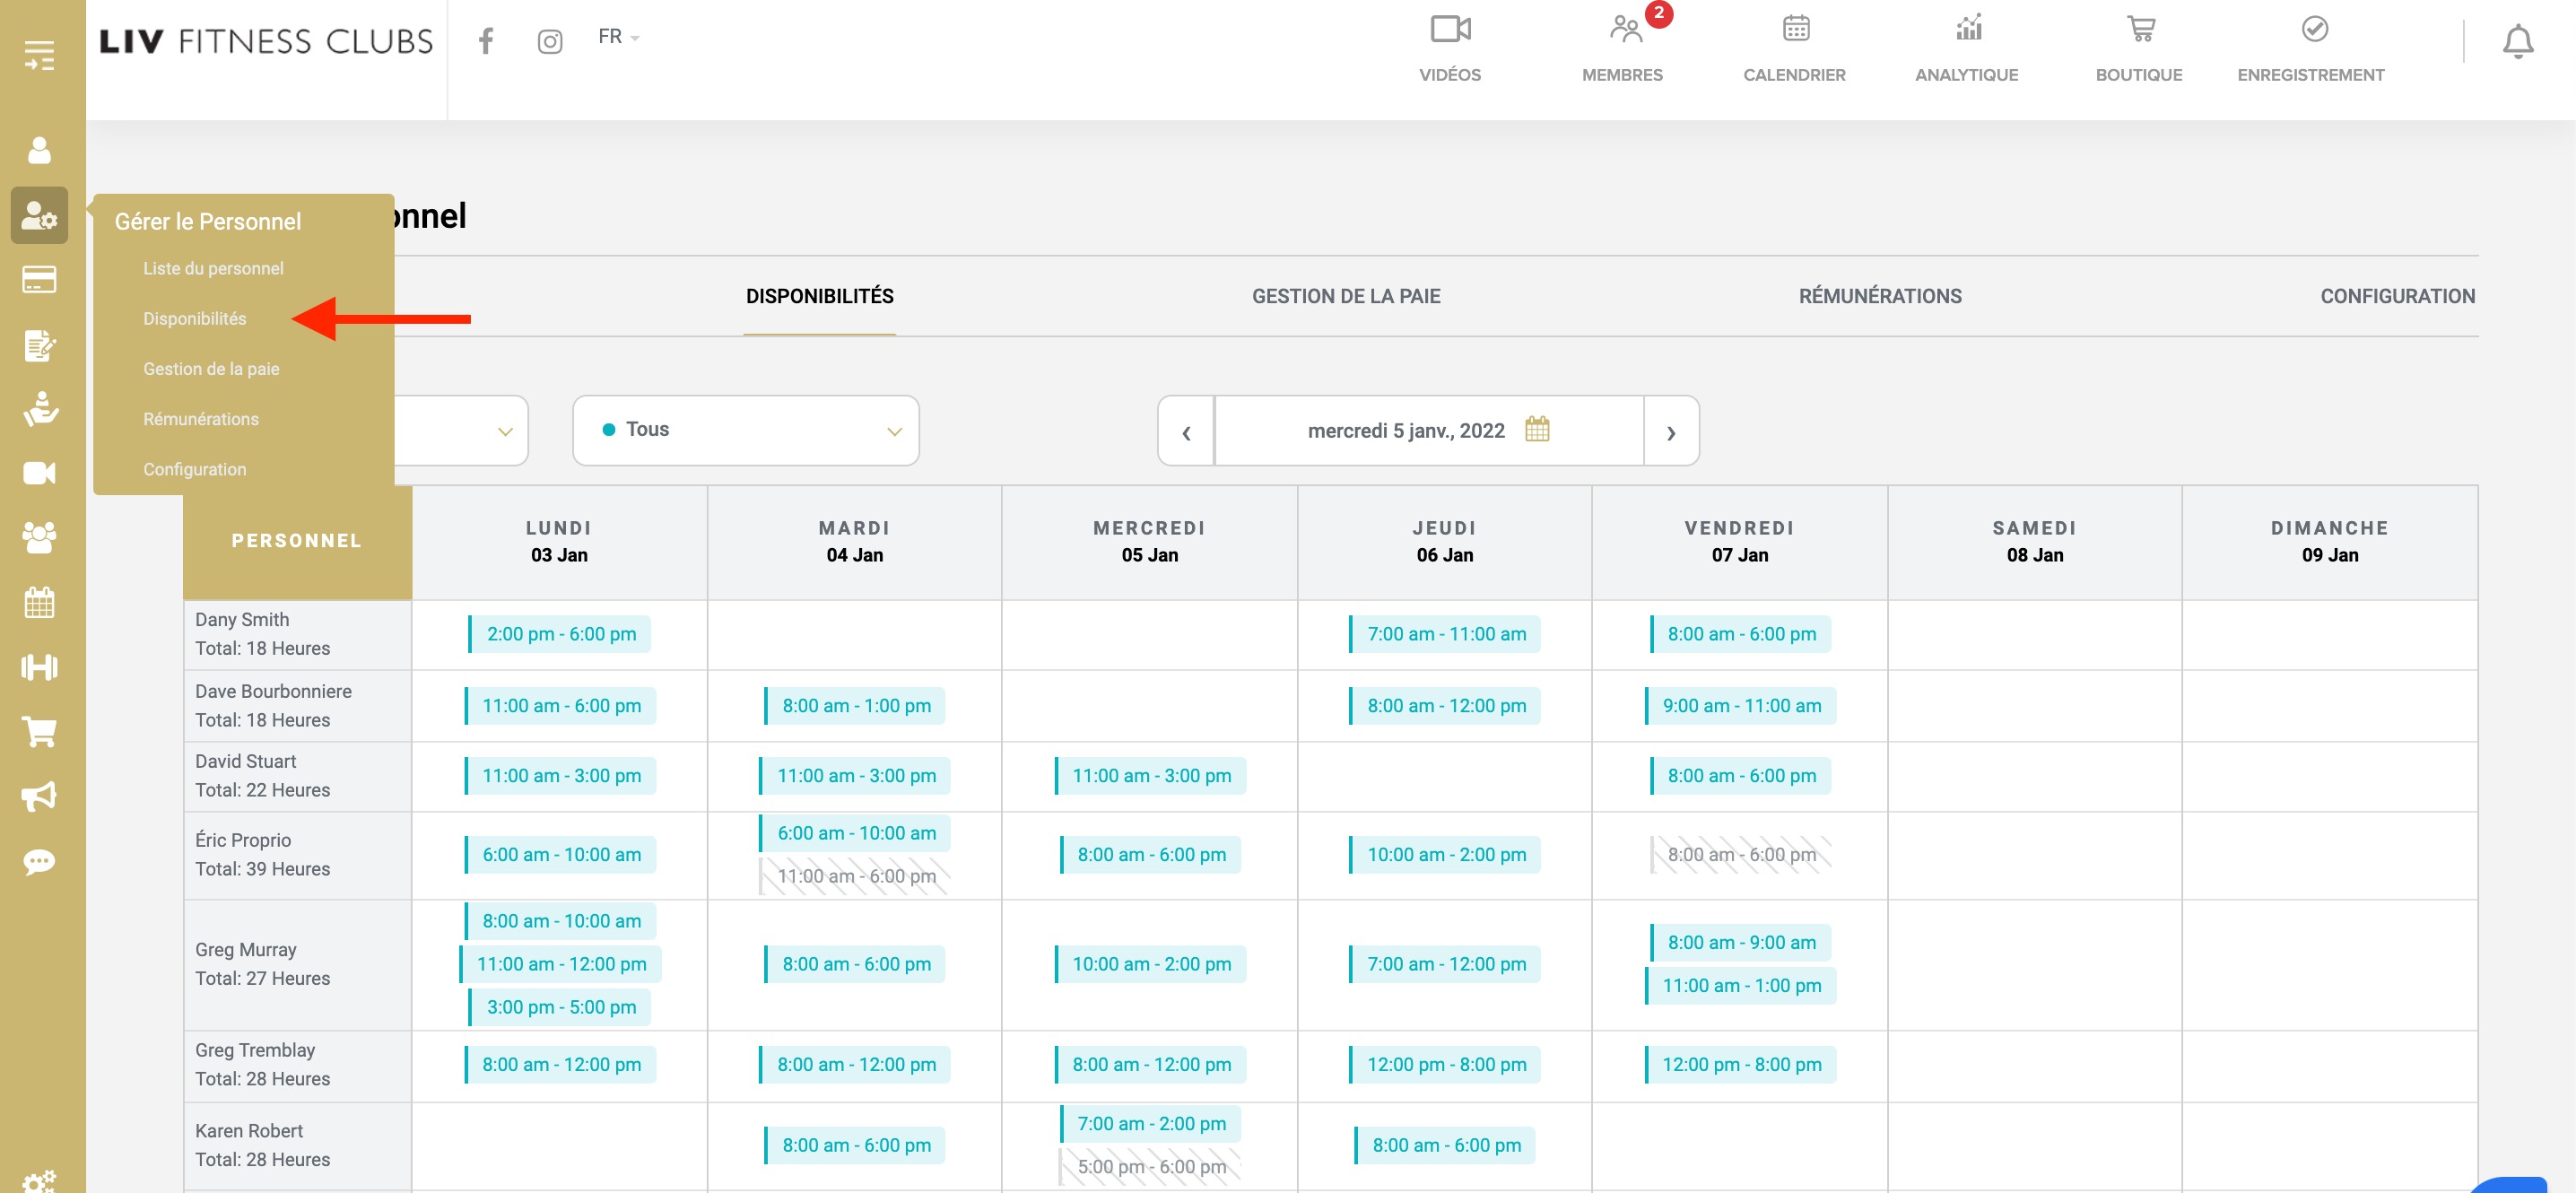Open the Boutique cart icon
Image resolution: width=2576 pixels, height=1193 pixels.
tap(2139, 30)
